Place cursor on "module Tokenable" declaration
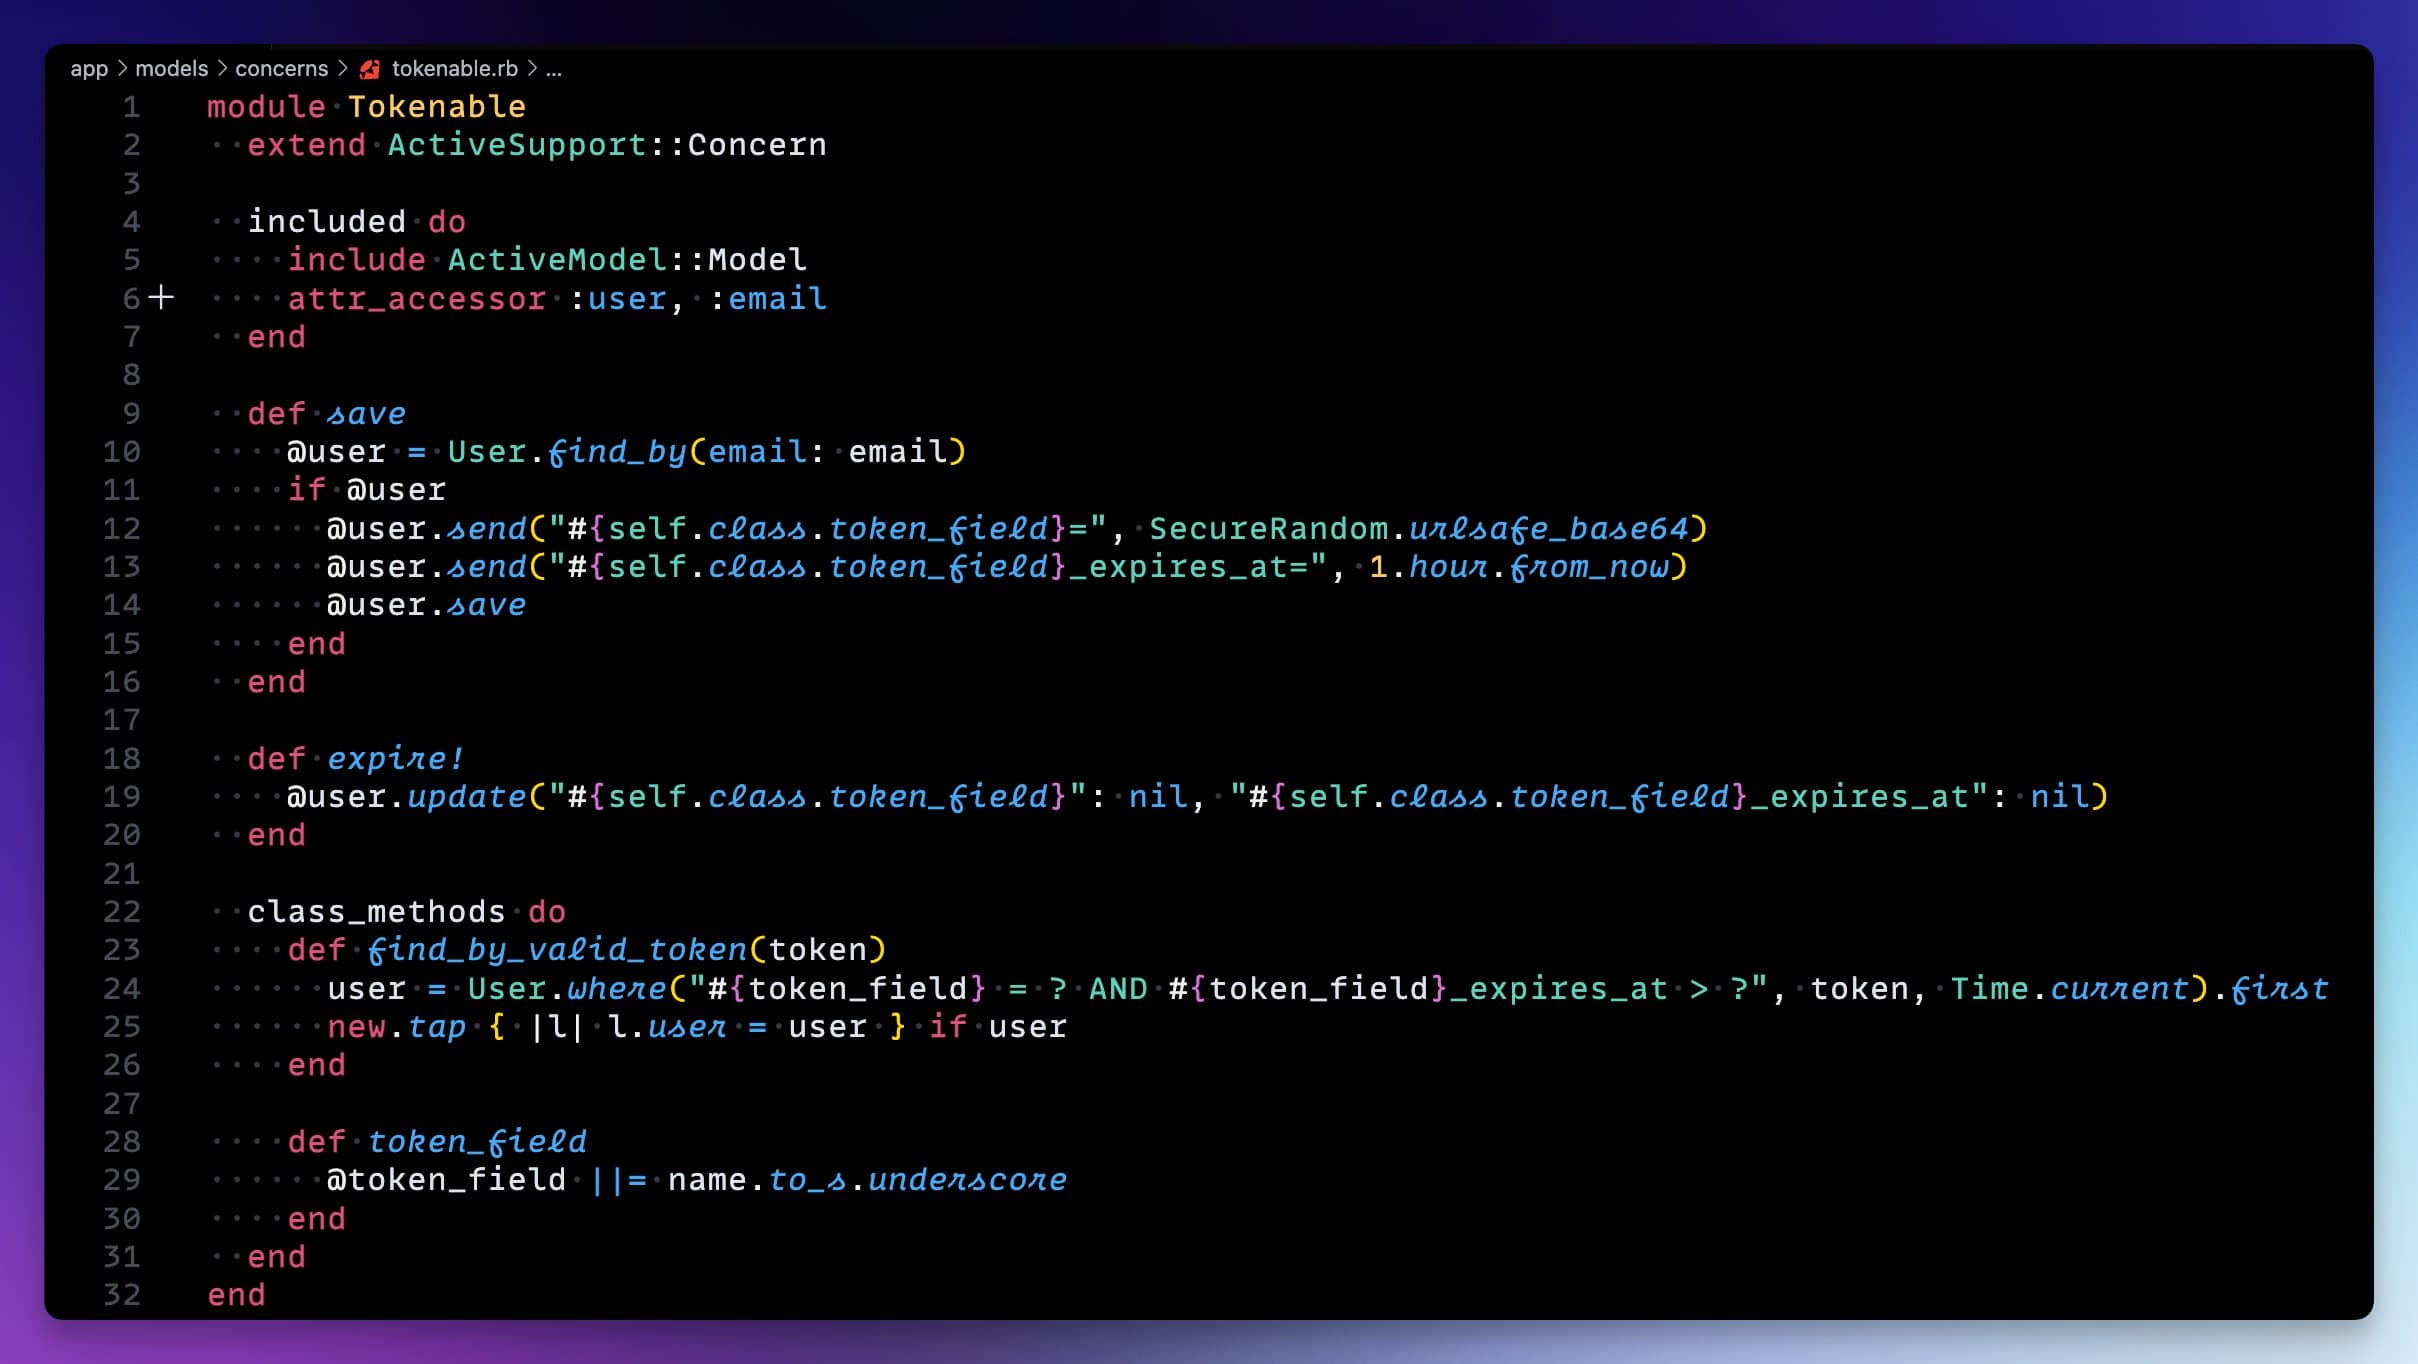 (x=365, y=106)
